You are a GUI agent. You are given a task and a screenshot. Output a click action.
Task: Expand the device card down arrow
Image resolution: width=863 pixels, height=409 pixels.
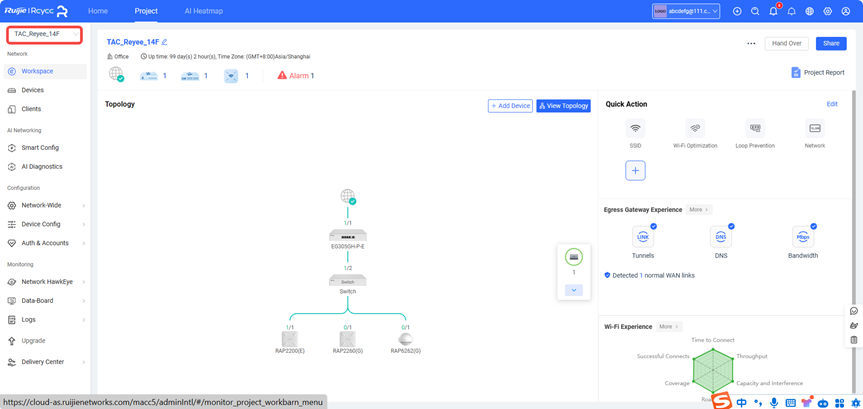[x=573, y=290]
